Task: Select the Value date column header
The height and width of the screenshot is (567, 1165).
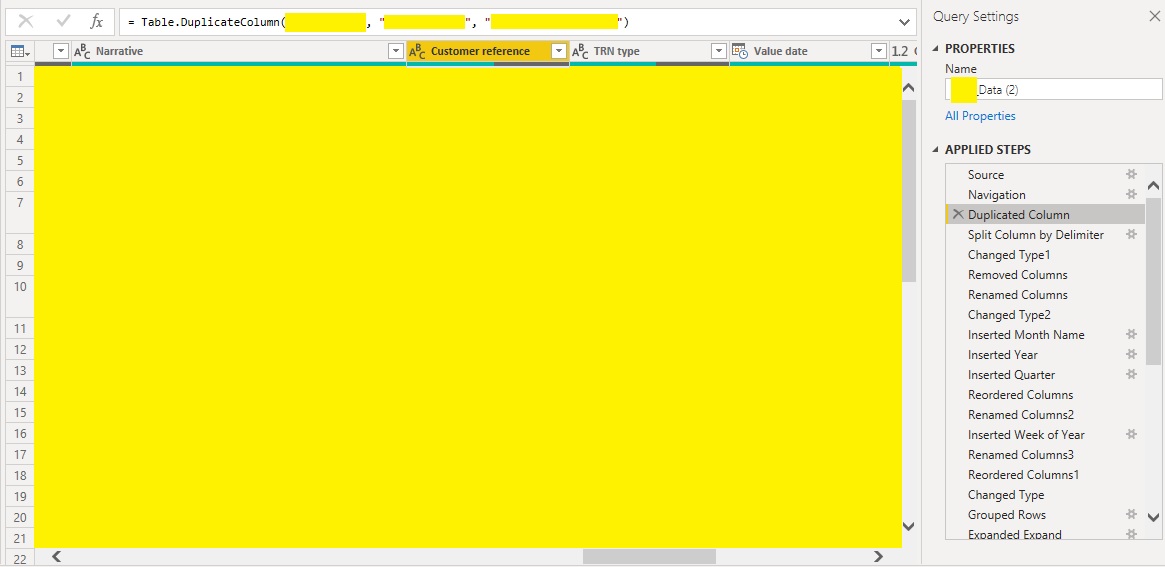Action: click(x=809, y=51)
